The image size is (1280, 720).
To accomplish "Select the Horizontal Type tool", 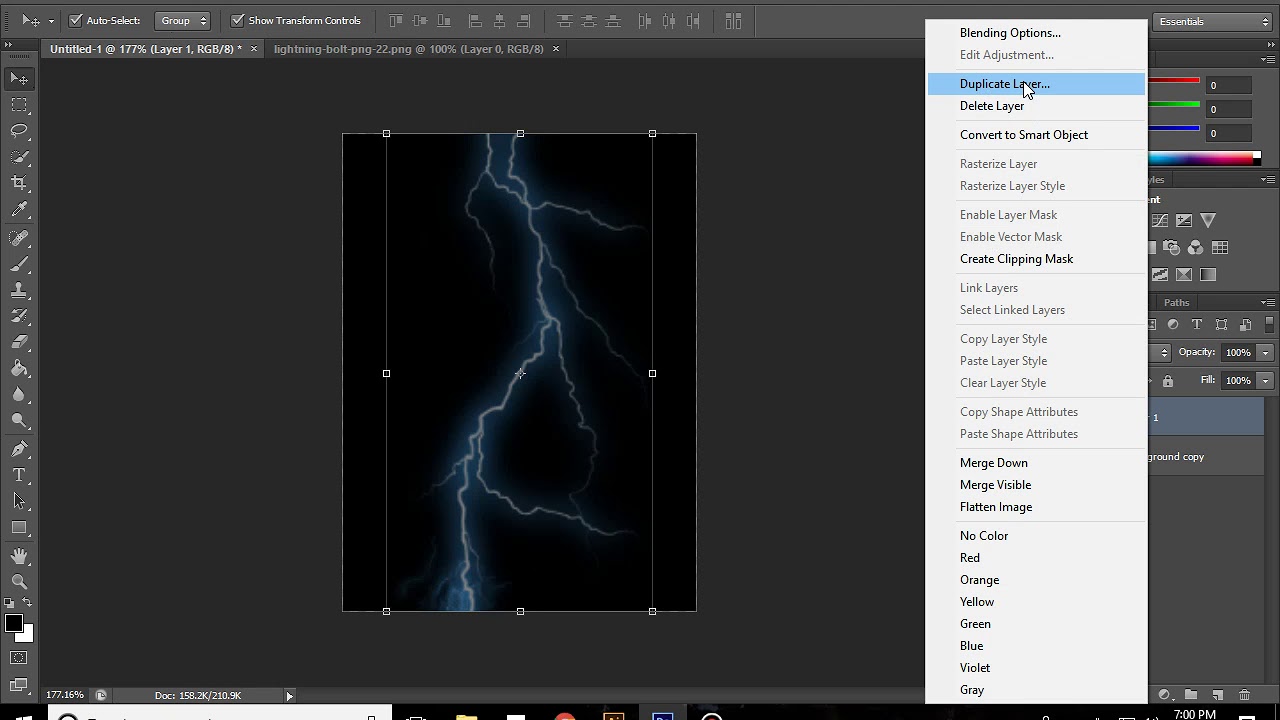I will pos(19,475).
